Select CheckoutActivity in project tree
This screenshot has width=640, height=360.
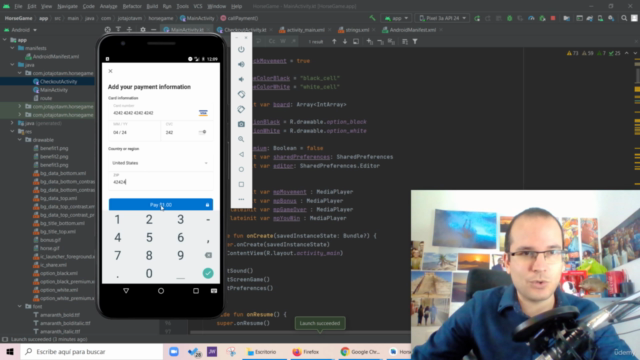[58, 82]
